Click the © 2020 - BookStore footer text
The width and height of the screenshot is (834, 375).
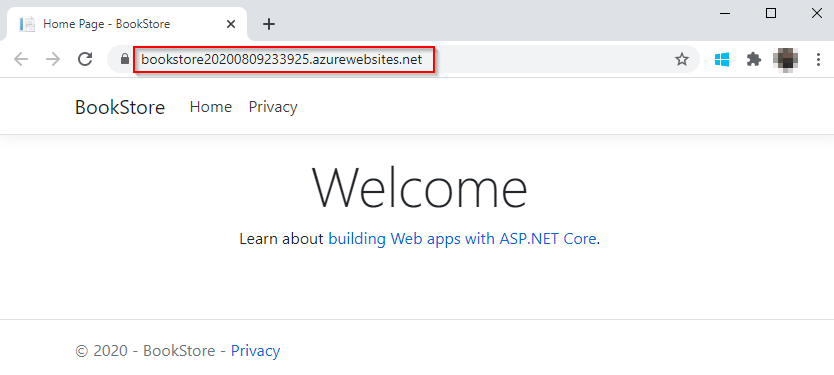tap(145, 351)
